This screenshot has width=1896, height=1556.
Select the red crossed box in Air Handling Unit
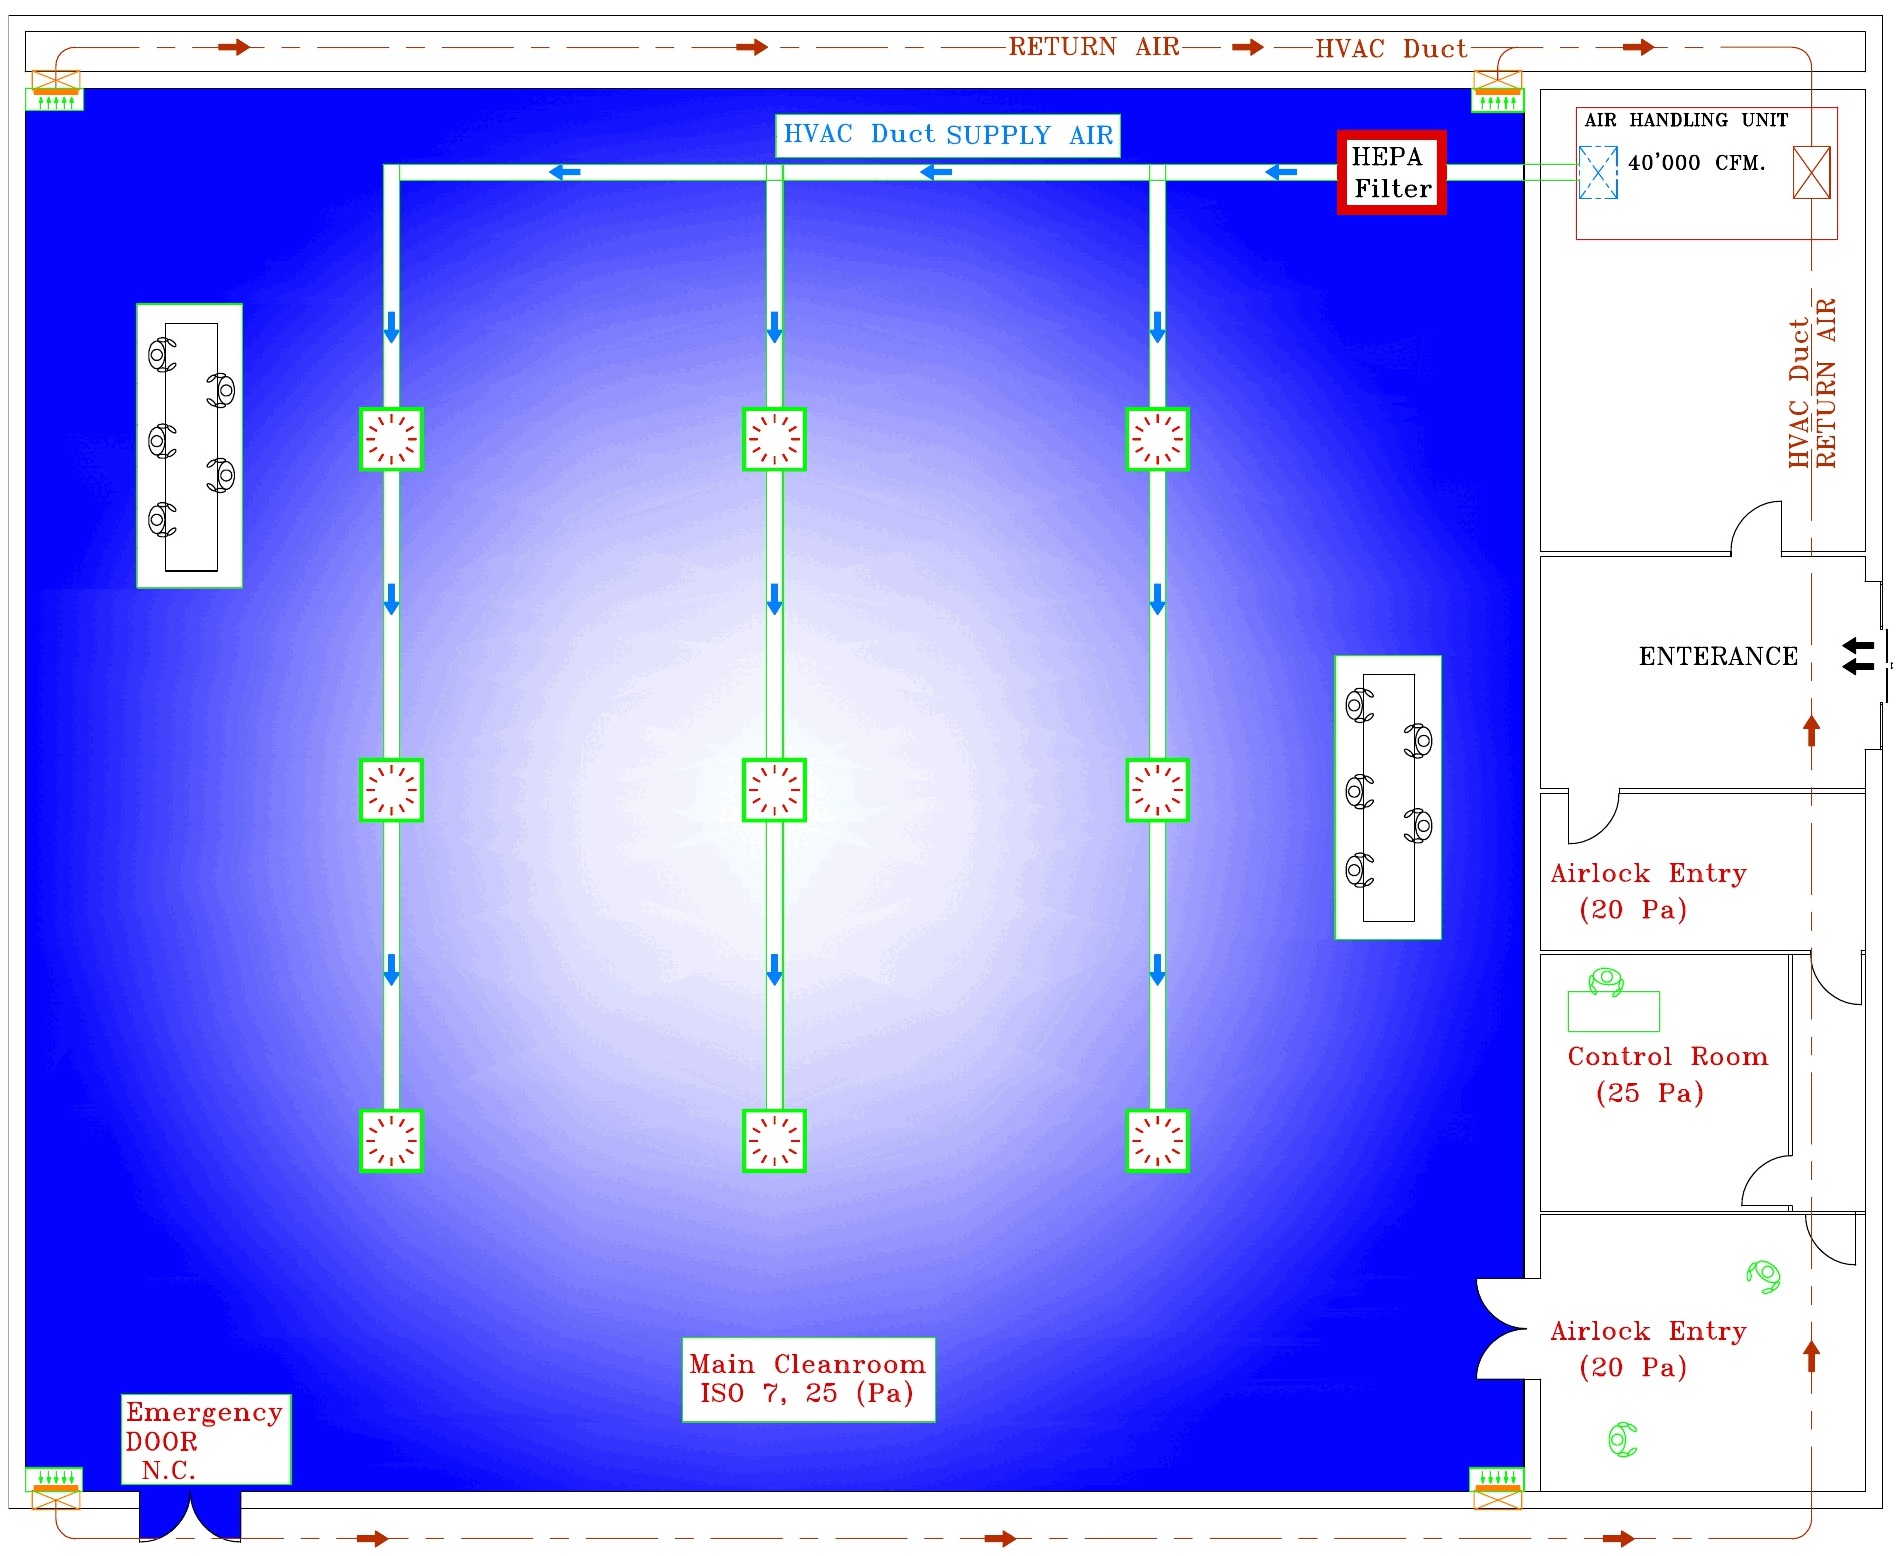coord(1811,172)
